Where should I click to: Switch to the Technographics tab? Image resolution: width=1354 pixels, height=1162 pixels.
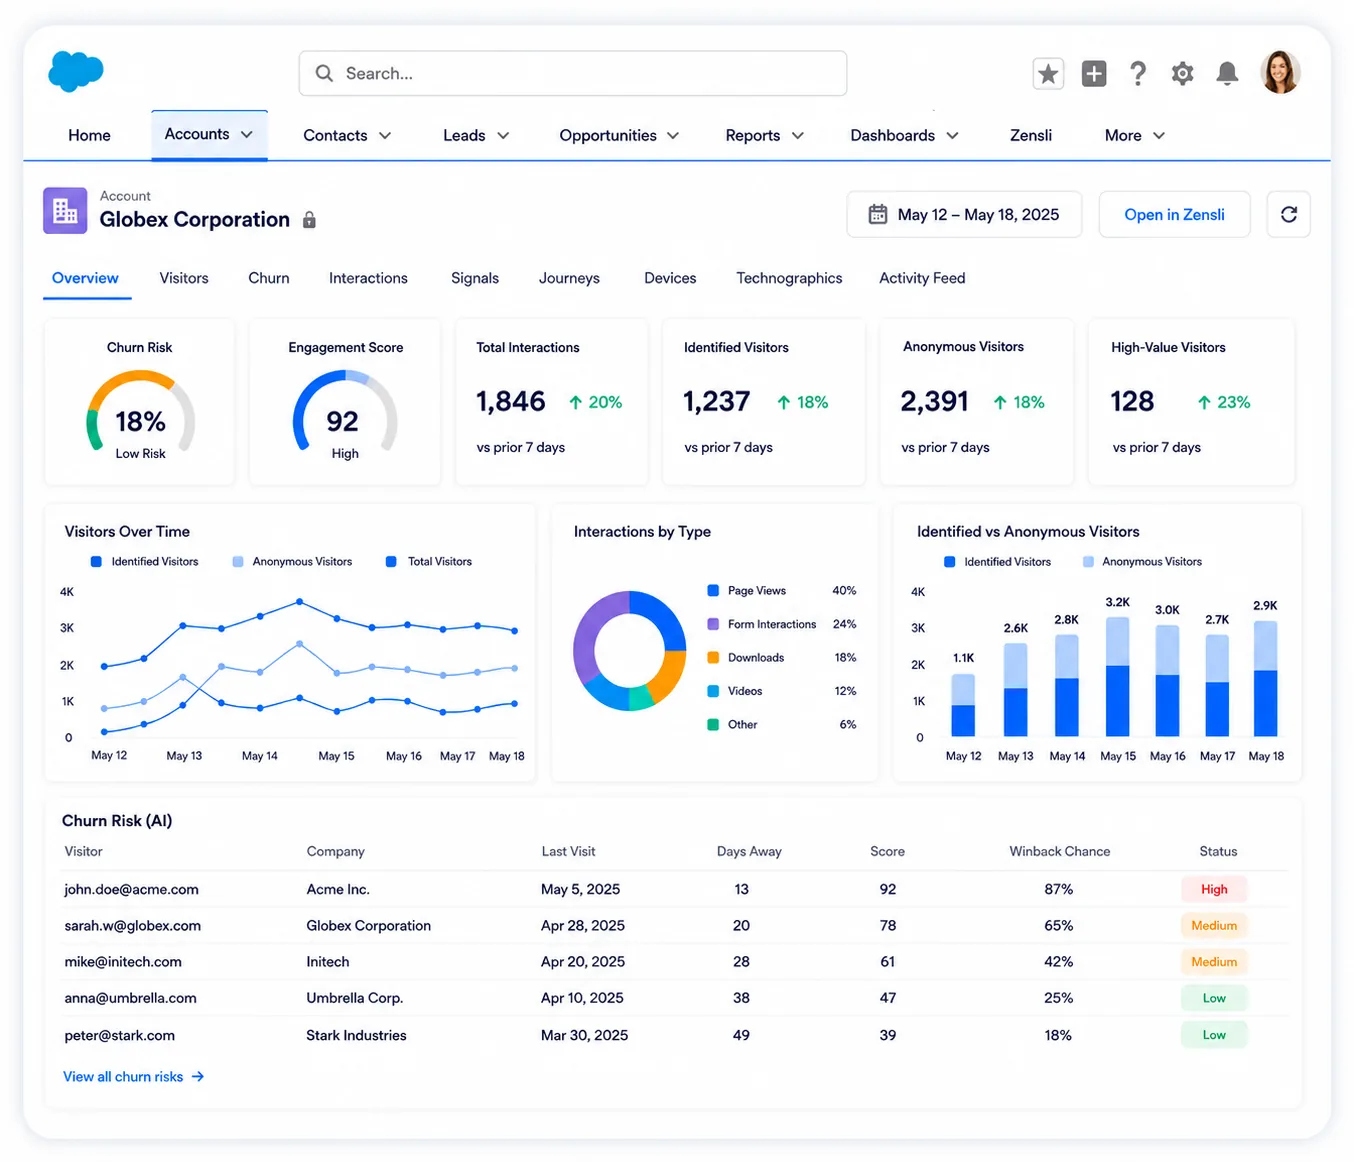789,278
